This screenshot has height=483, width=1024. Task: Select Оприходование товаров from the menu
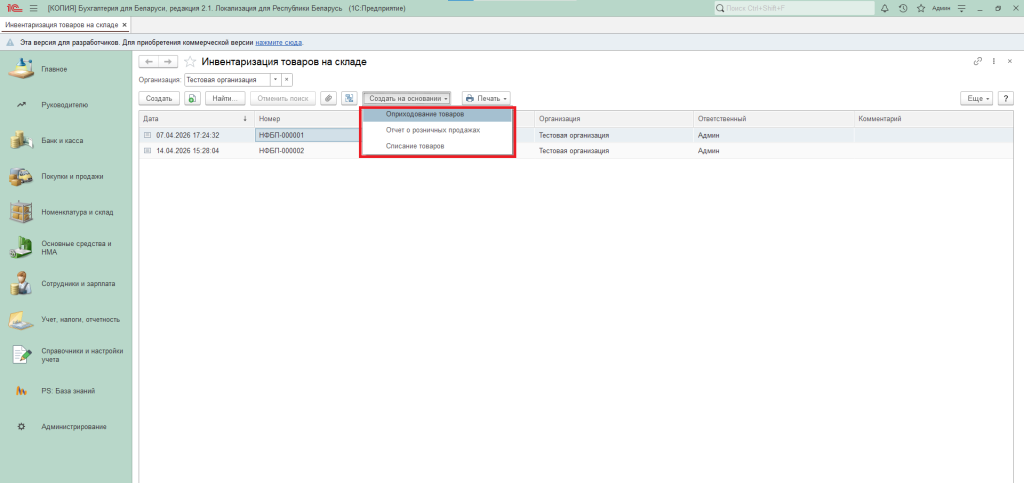tap(424, 114)
